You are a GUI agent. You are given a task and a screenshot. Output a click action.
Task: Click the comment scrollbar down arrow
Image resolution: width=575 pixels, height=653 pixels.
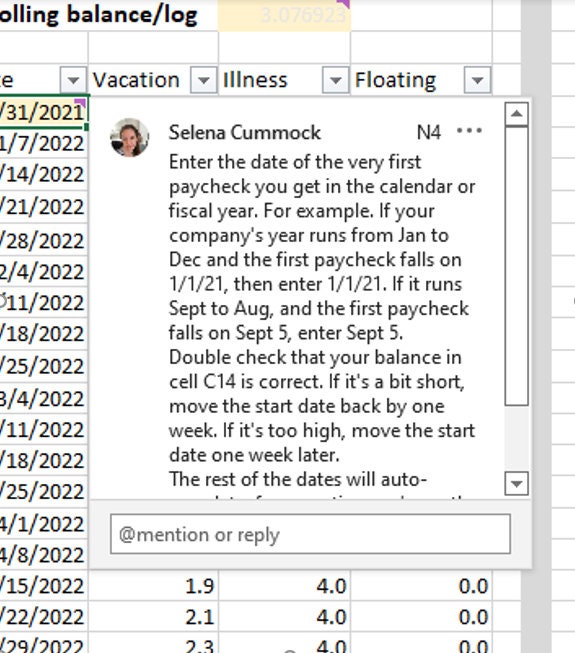[x=516, y=484]
